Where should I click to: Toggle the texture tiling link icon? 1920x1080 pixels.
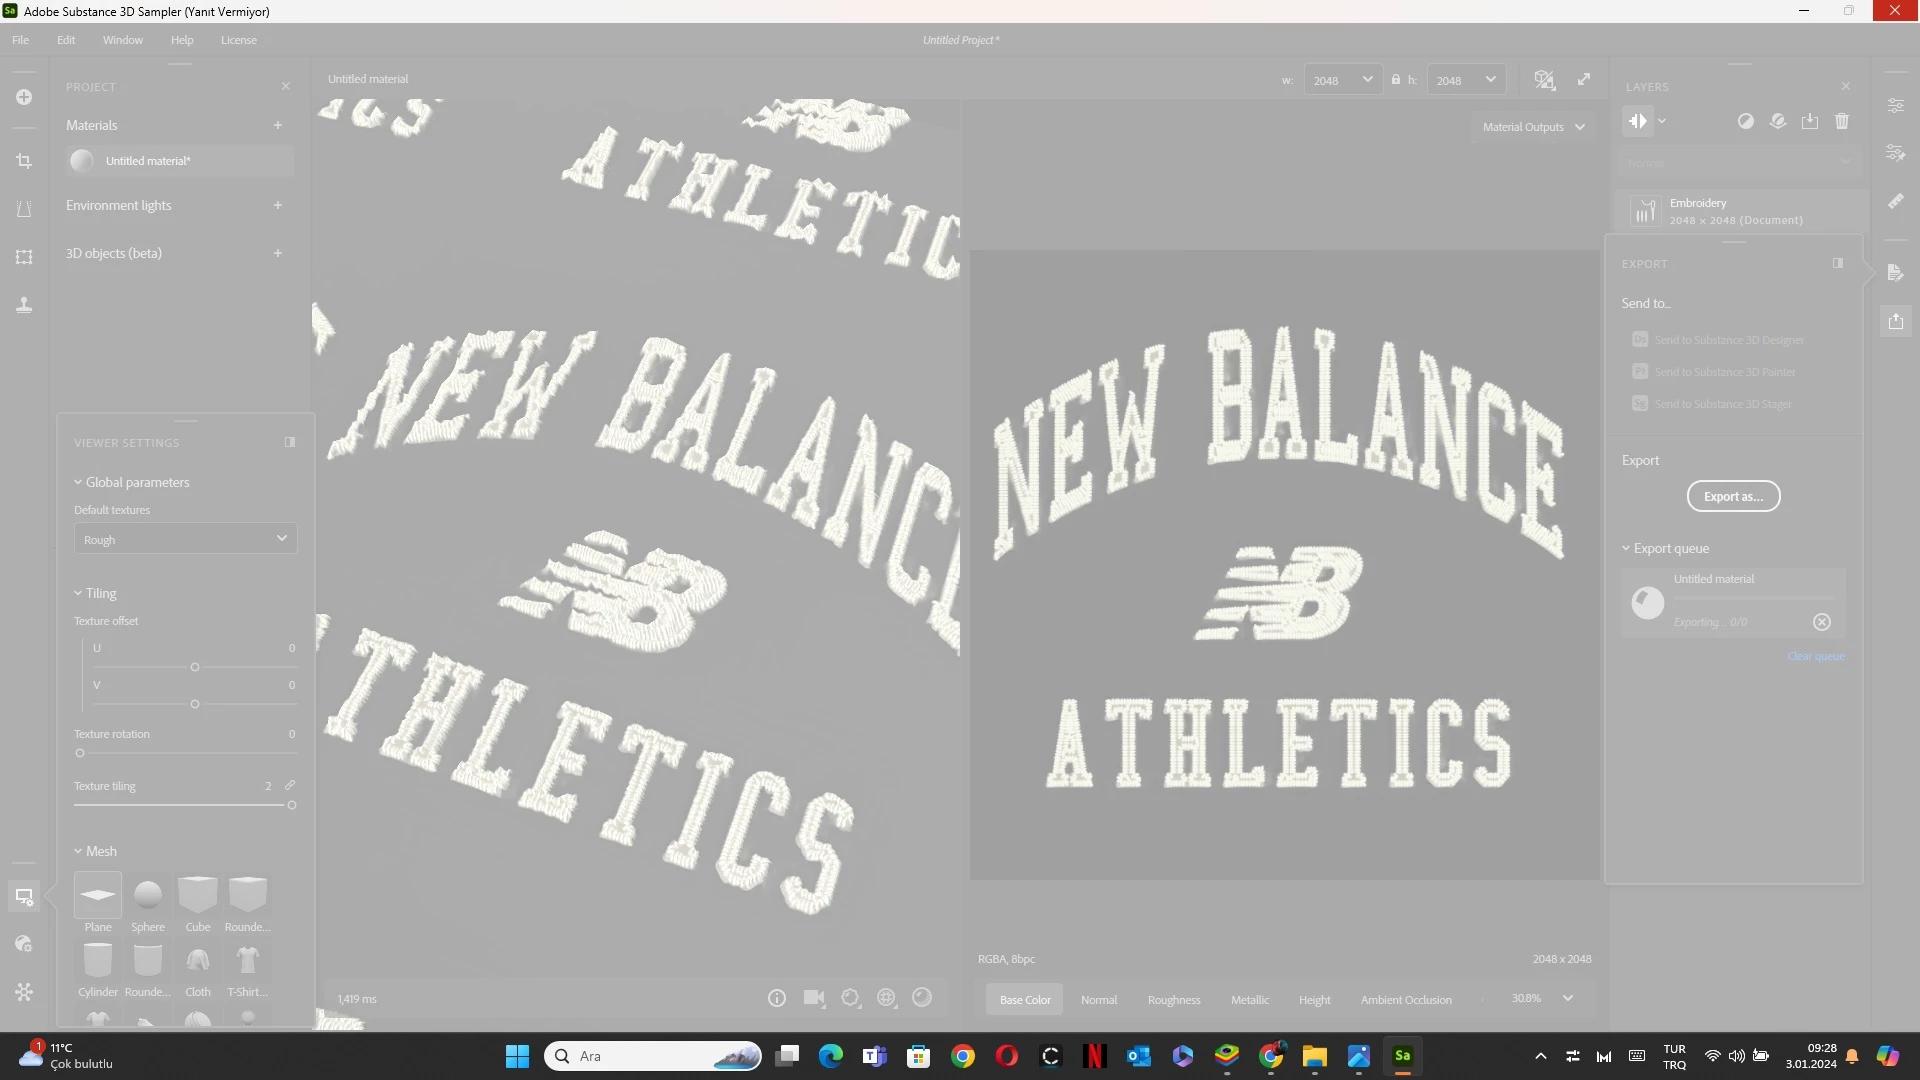290,785
